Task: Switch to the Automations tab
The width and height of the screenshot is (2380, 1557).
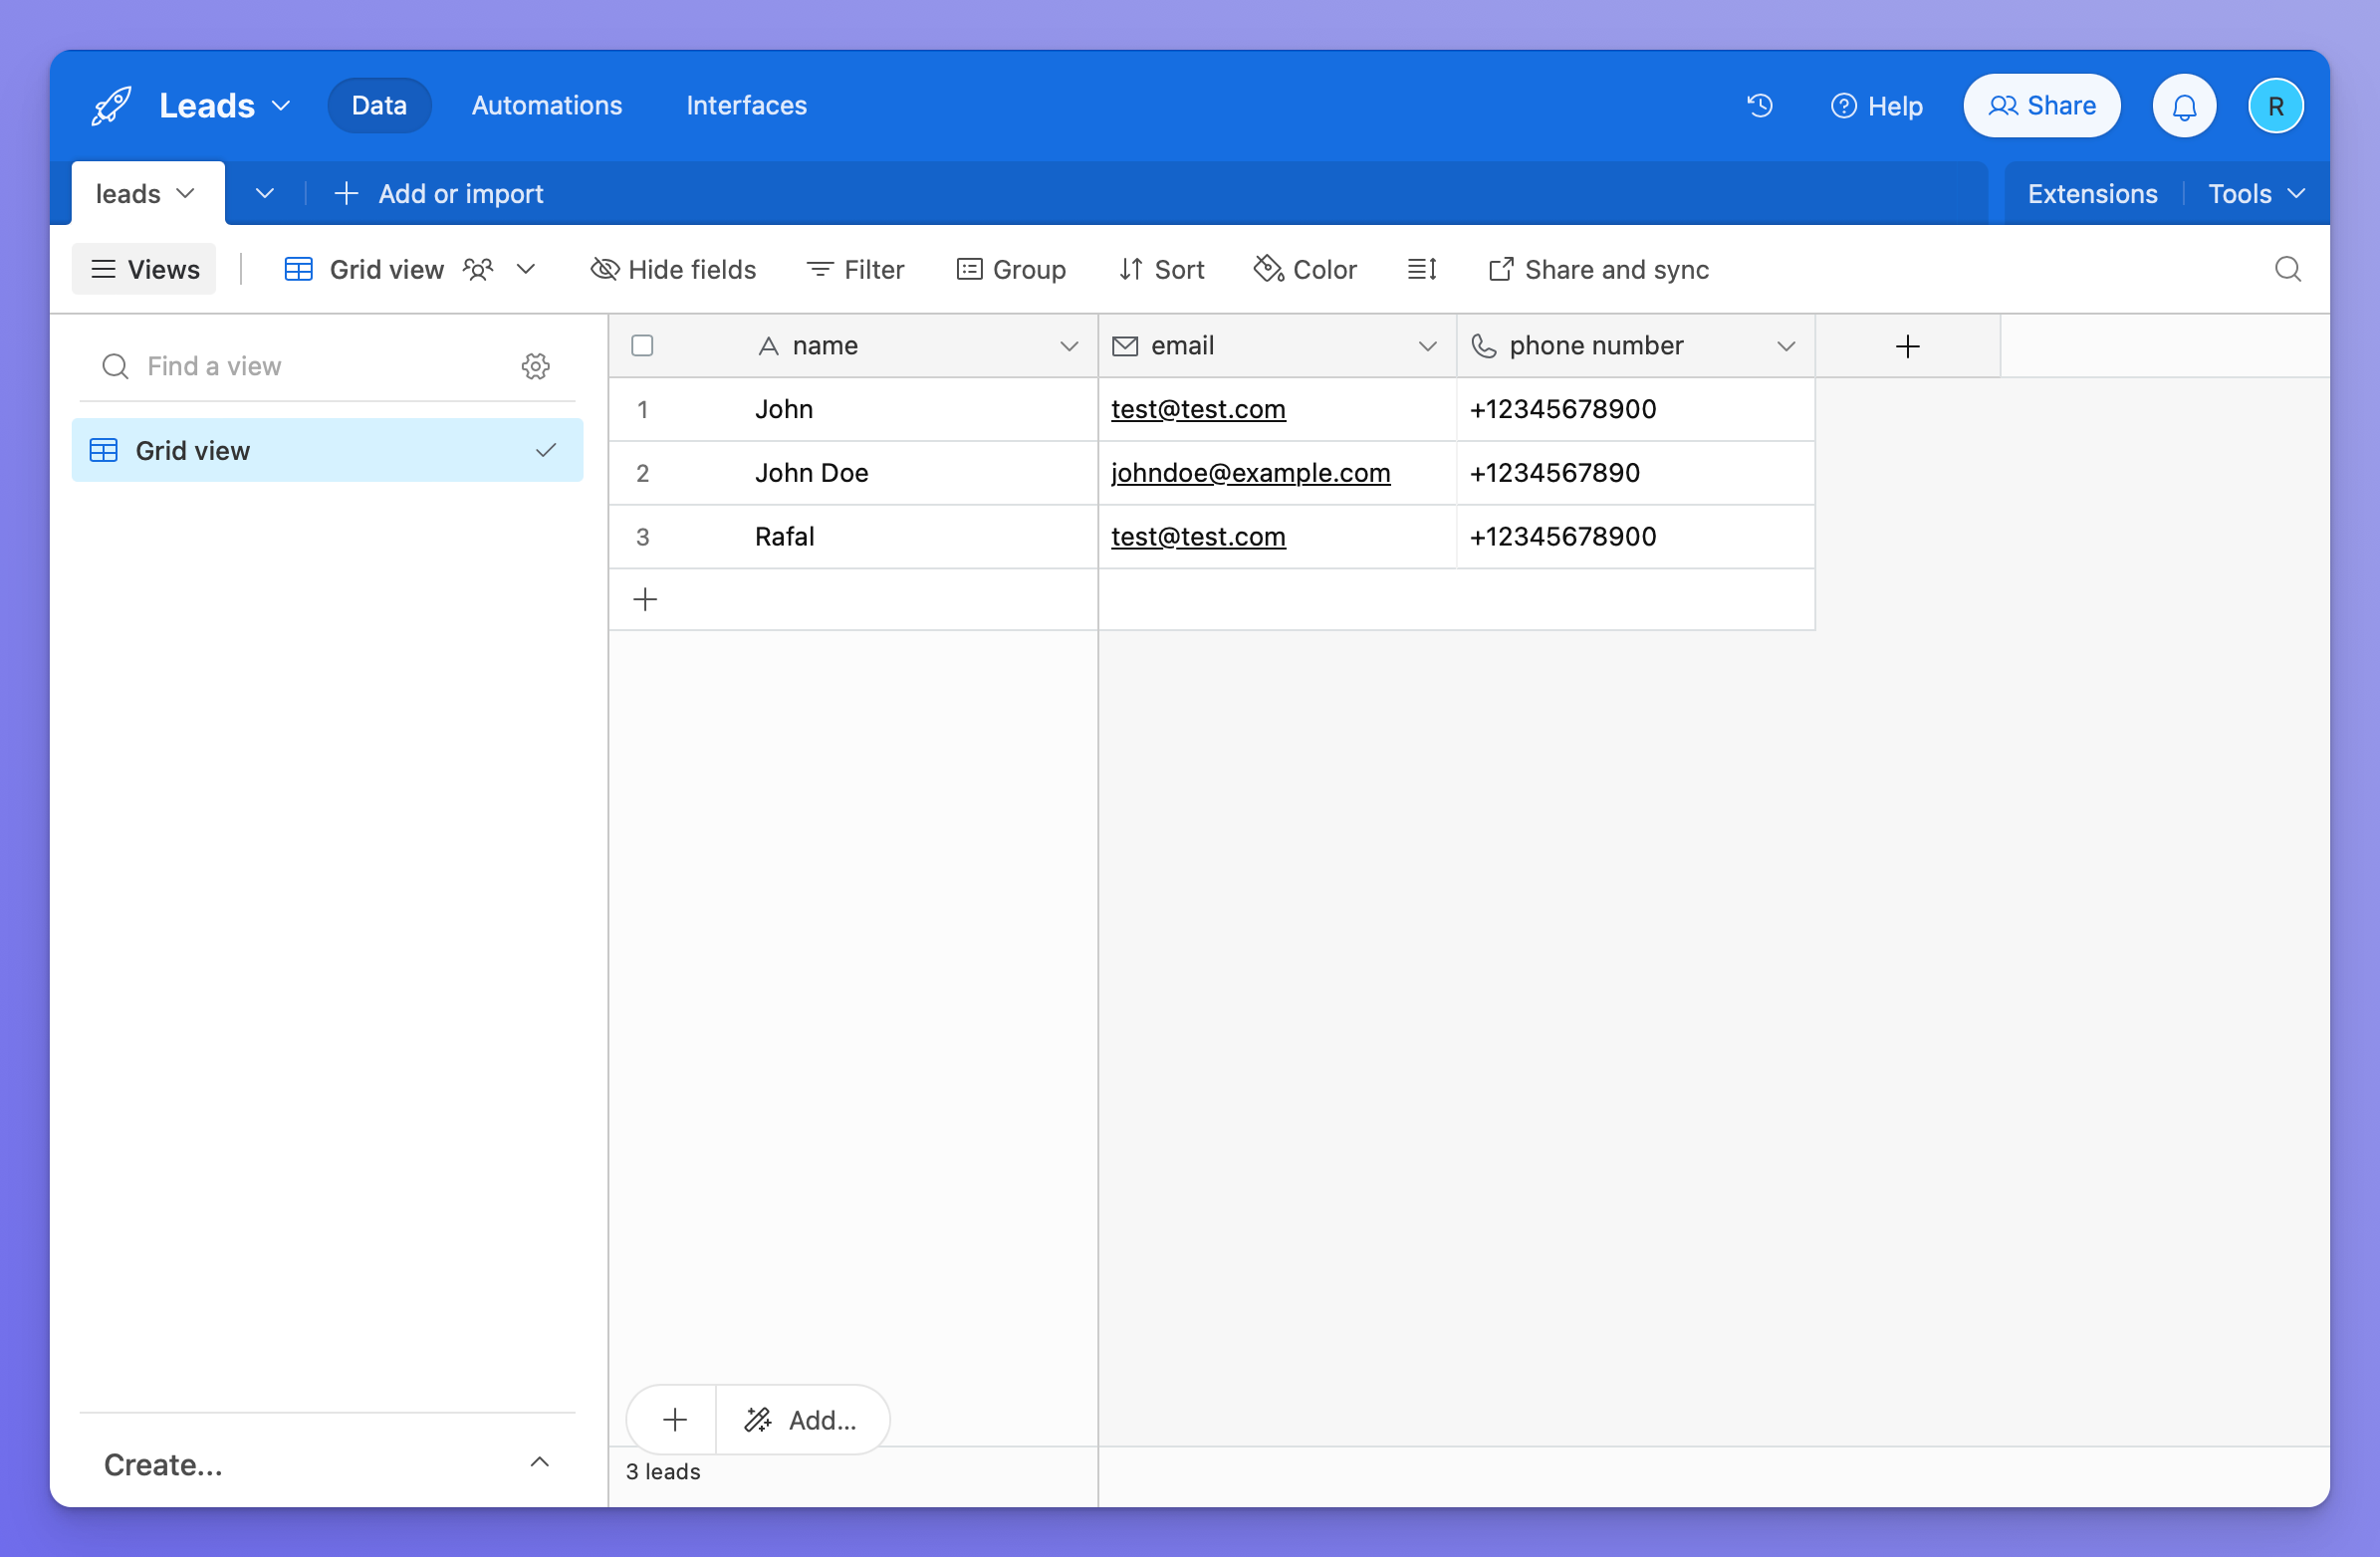Action: pyautogui.click(x=546, y=105)
